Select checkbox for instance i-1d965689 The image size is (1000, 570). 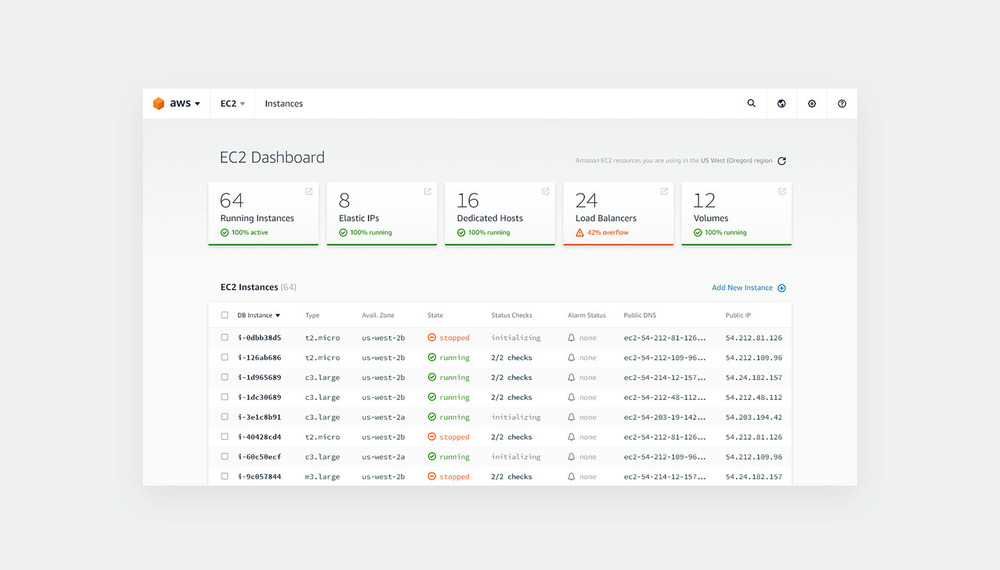click(224, 377)
